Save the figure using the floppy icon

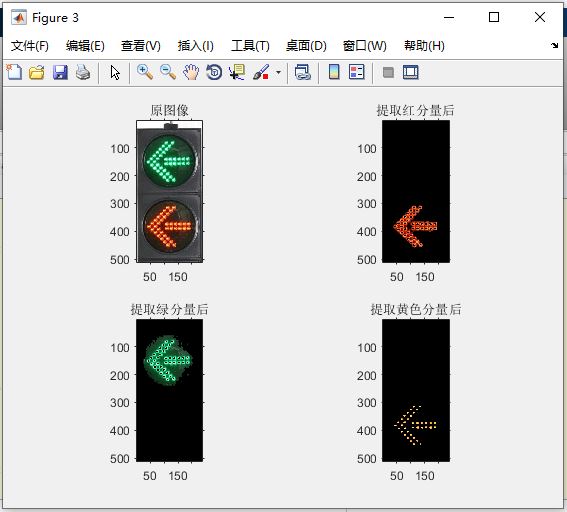click(60, 72)
